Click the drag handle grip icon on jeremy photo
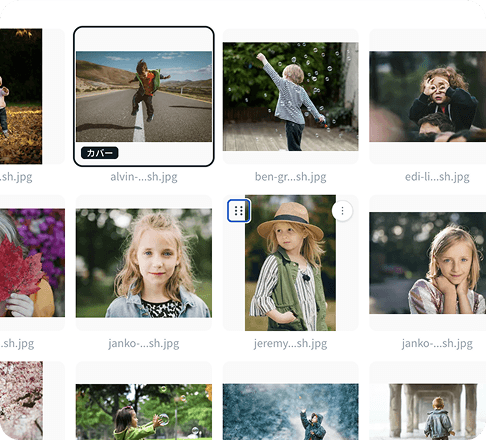486x440 pixels. click(239, 211)
